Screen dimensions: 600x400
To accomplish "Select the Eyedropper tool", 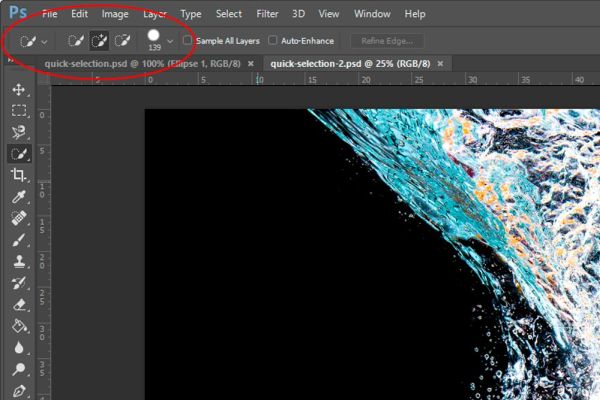I will click(18, 197).
